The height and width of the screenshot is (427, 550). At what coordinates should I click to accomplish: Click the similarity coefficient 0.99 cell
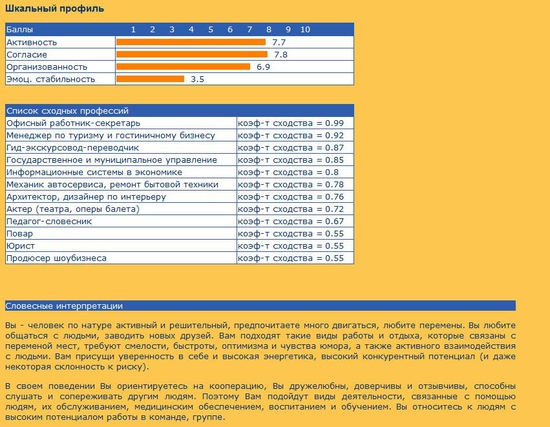[295, 123]
